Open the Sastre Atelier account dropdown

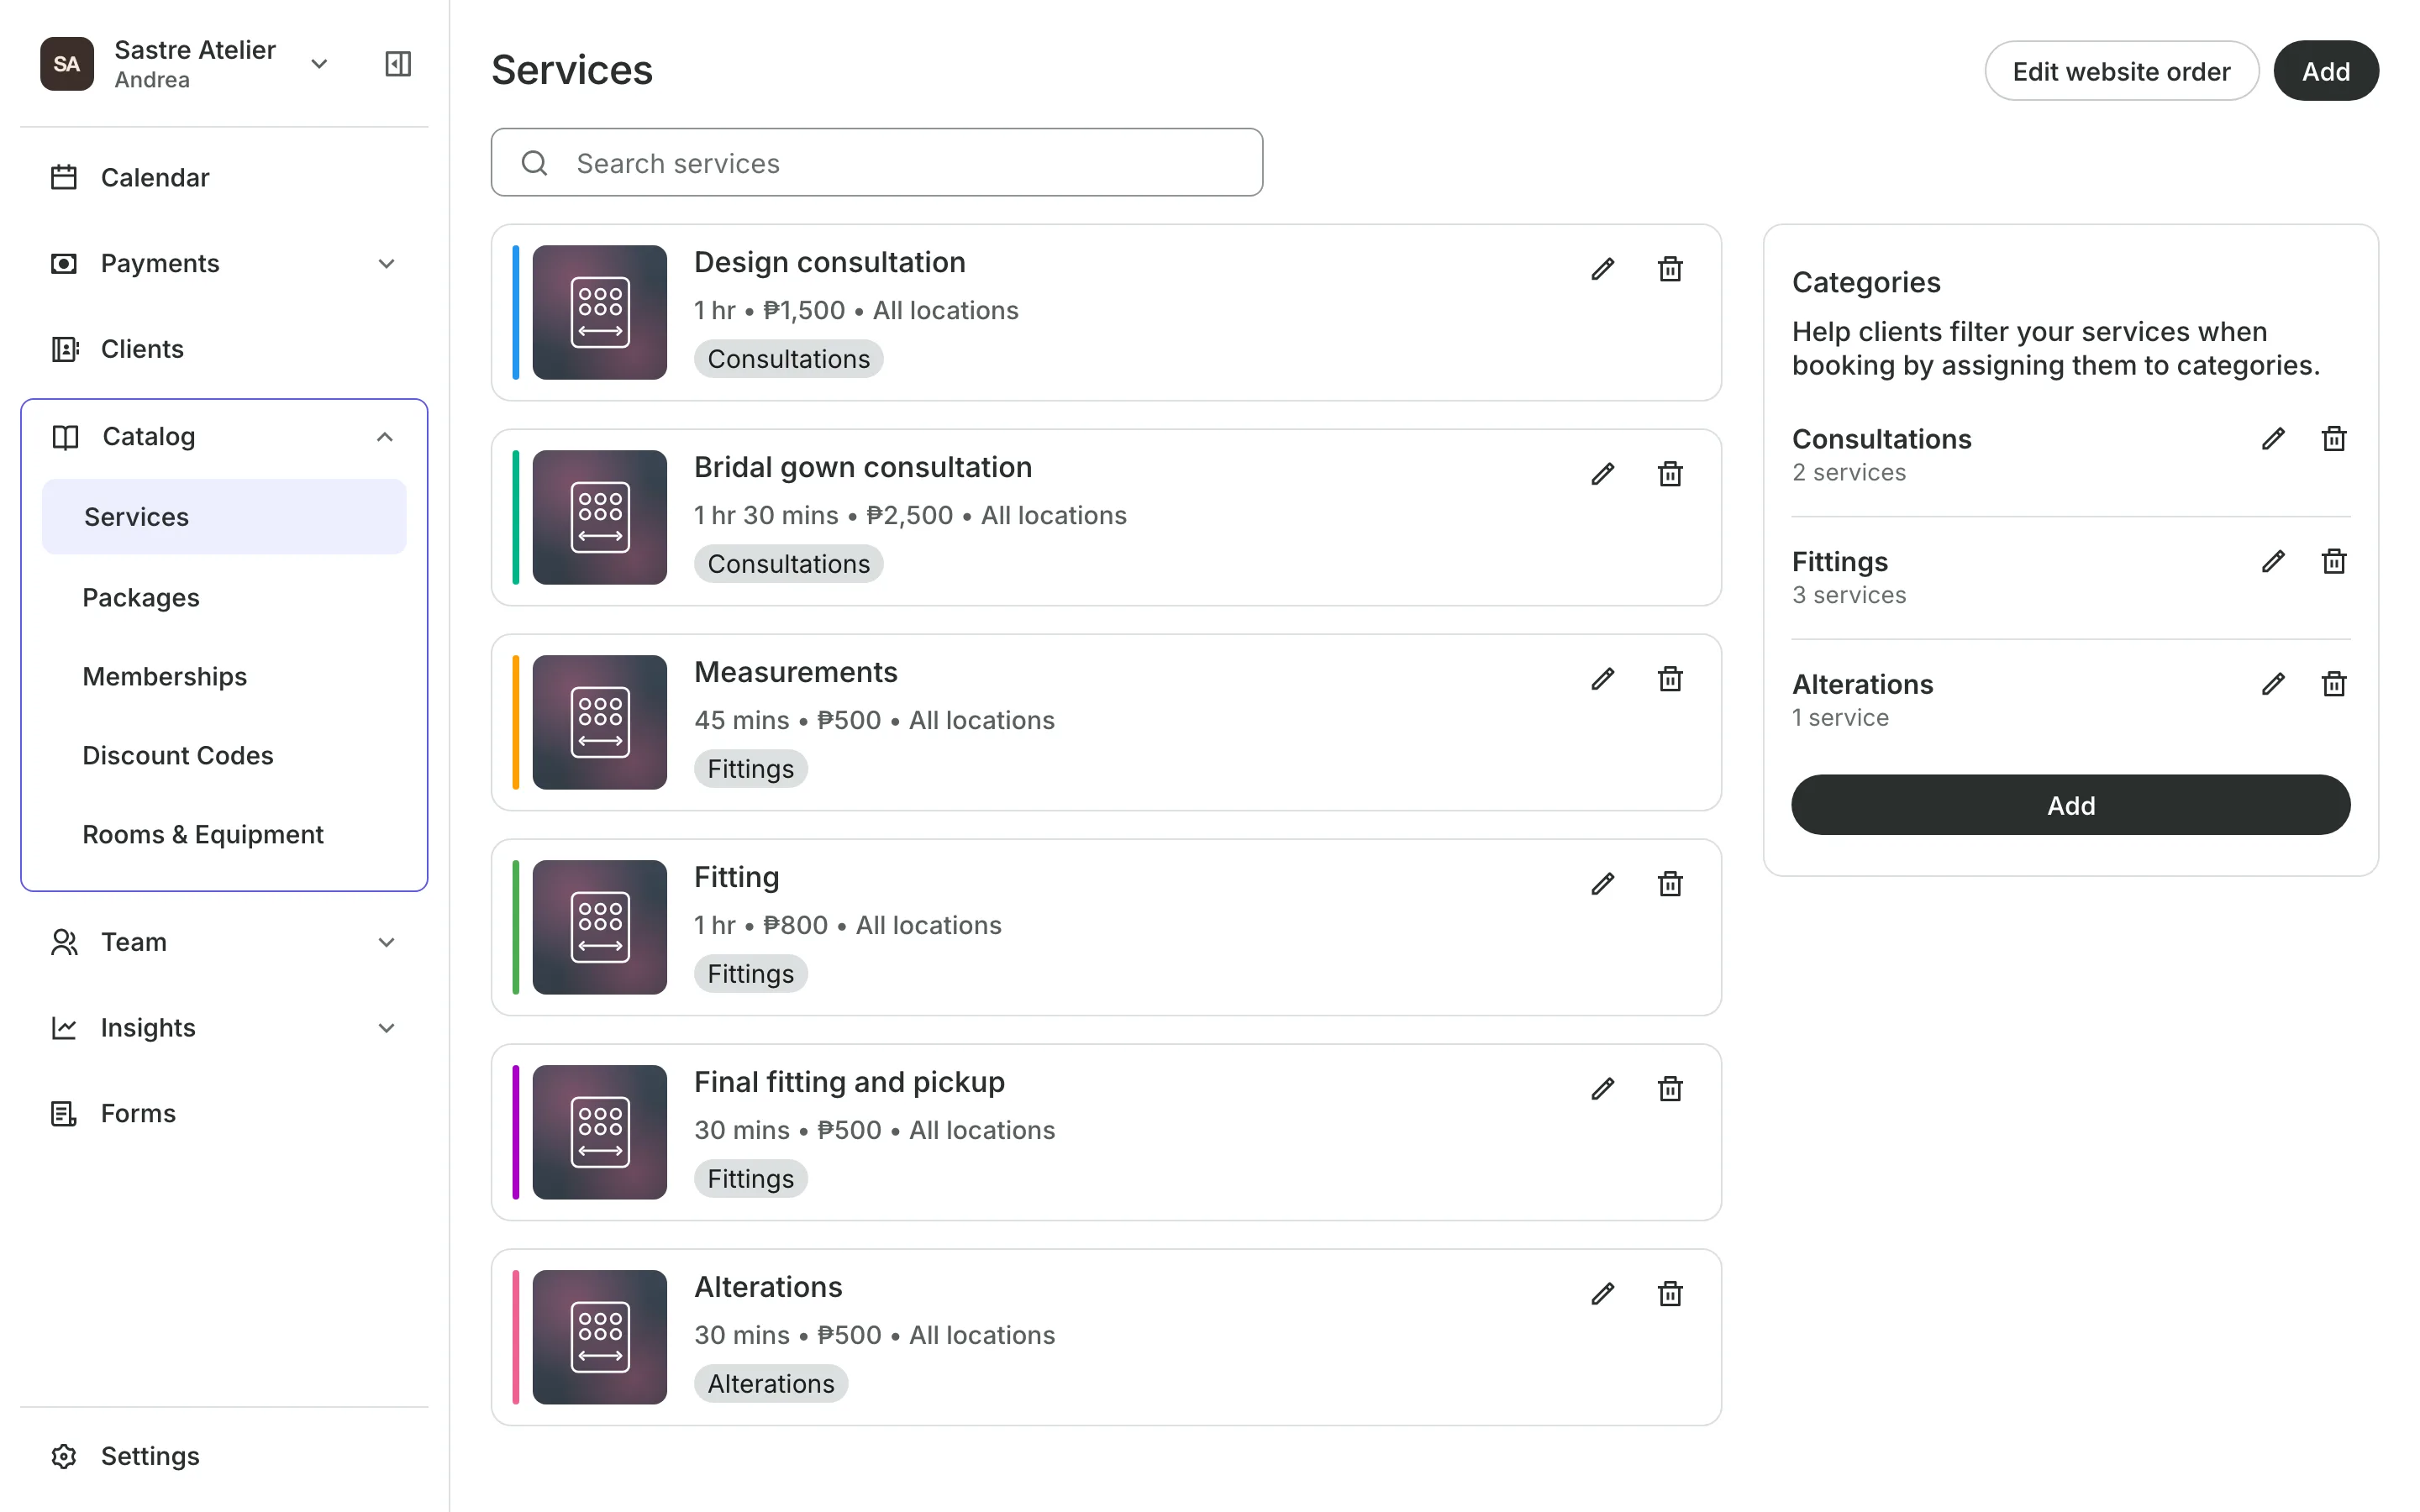click(319, 64)
